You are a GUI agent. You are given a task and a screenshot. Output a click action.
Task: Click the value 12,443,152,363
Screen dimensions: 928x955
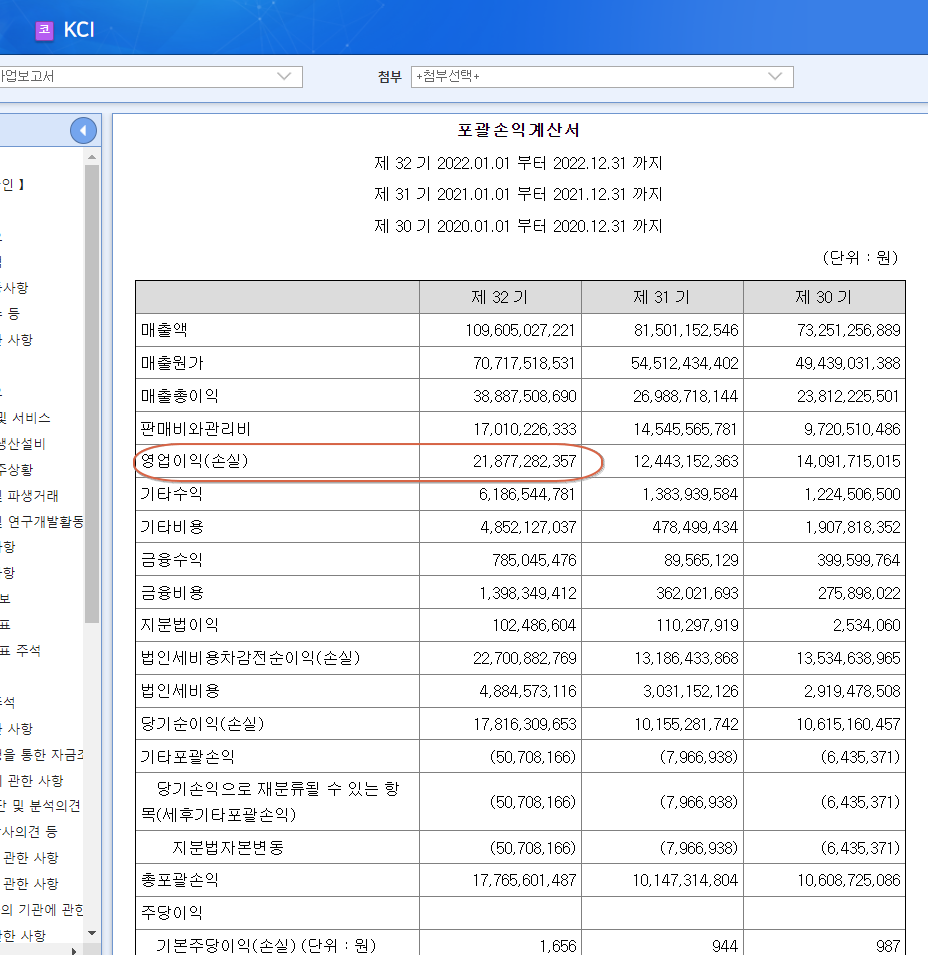pos(686,461)
